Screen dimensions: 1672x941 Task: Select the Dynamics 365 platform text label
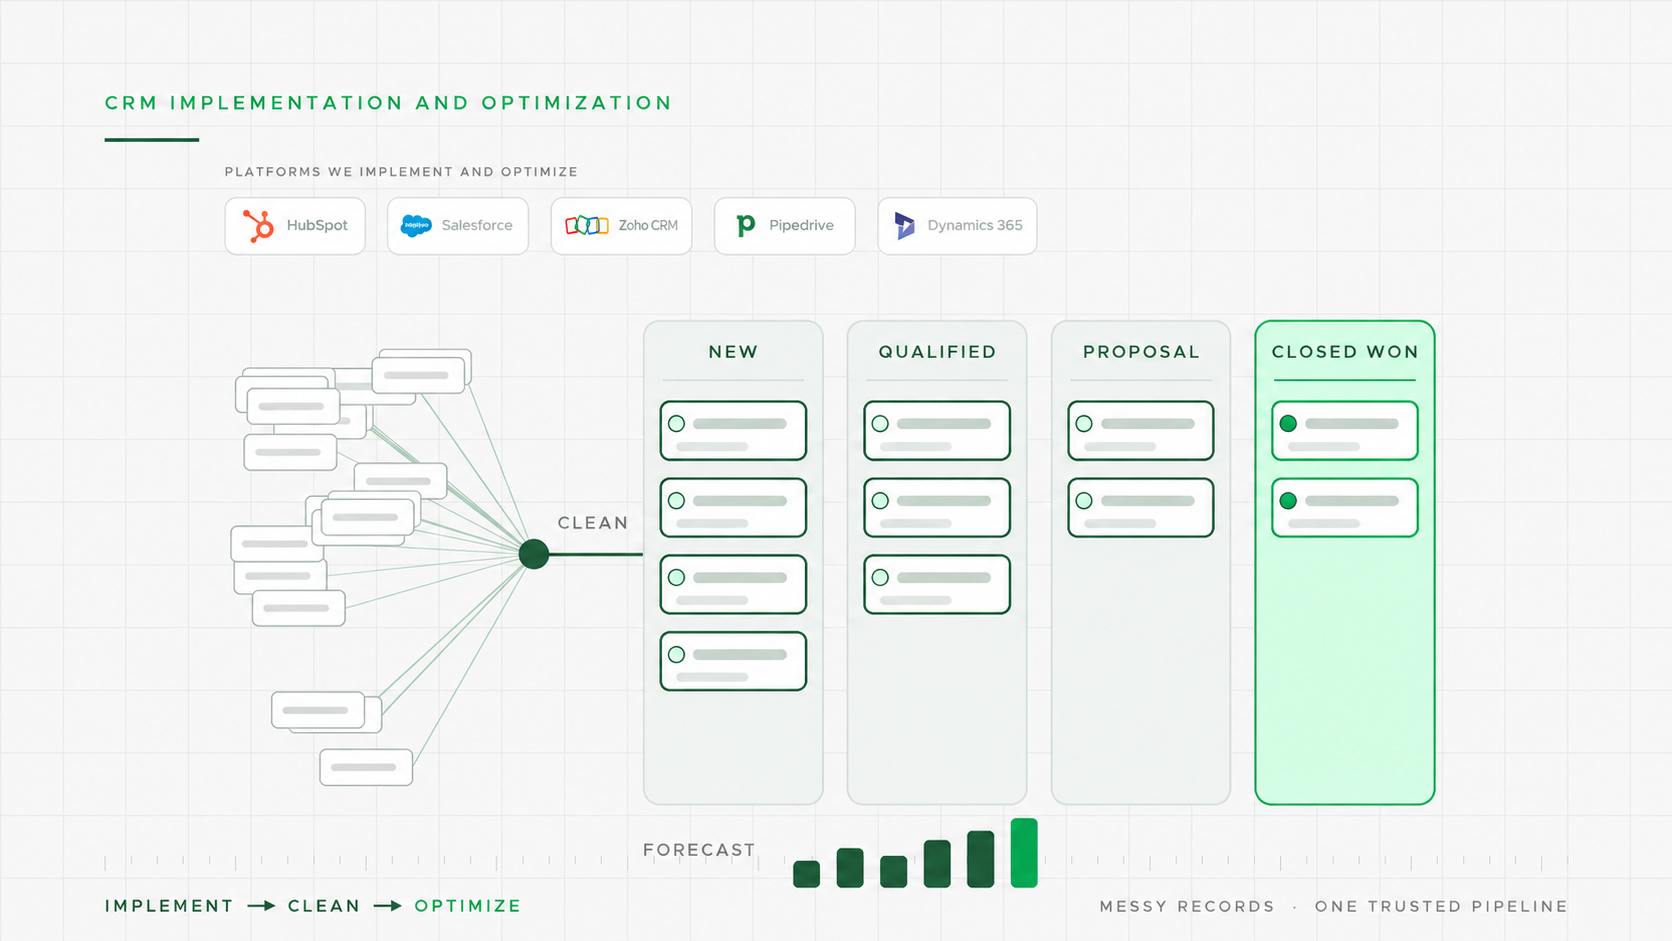975,226
